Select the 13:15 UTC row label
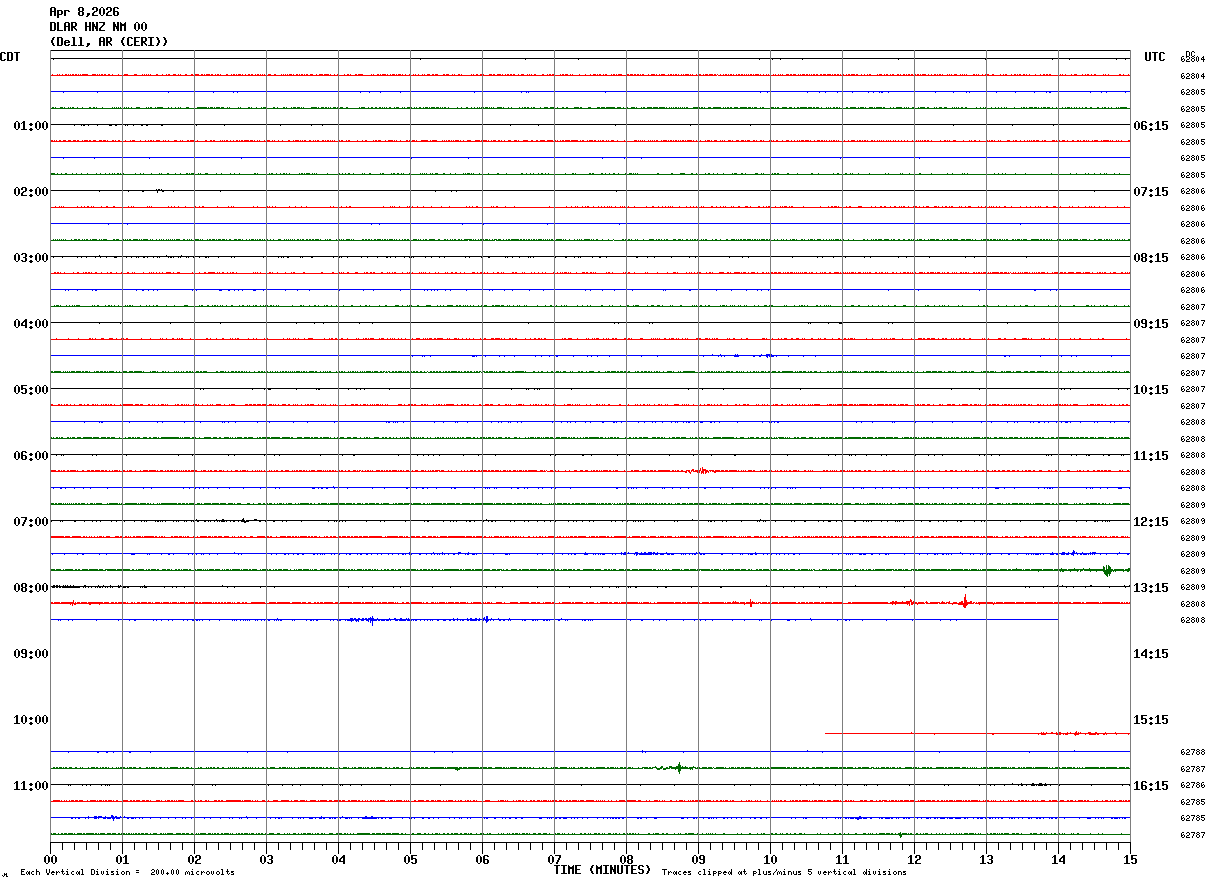 1150,588
